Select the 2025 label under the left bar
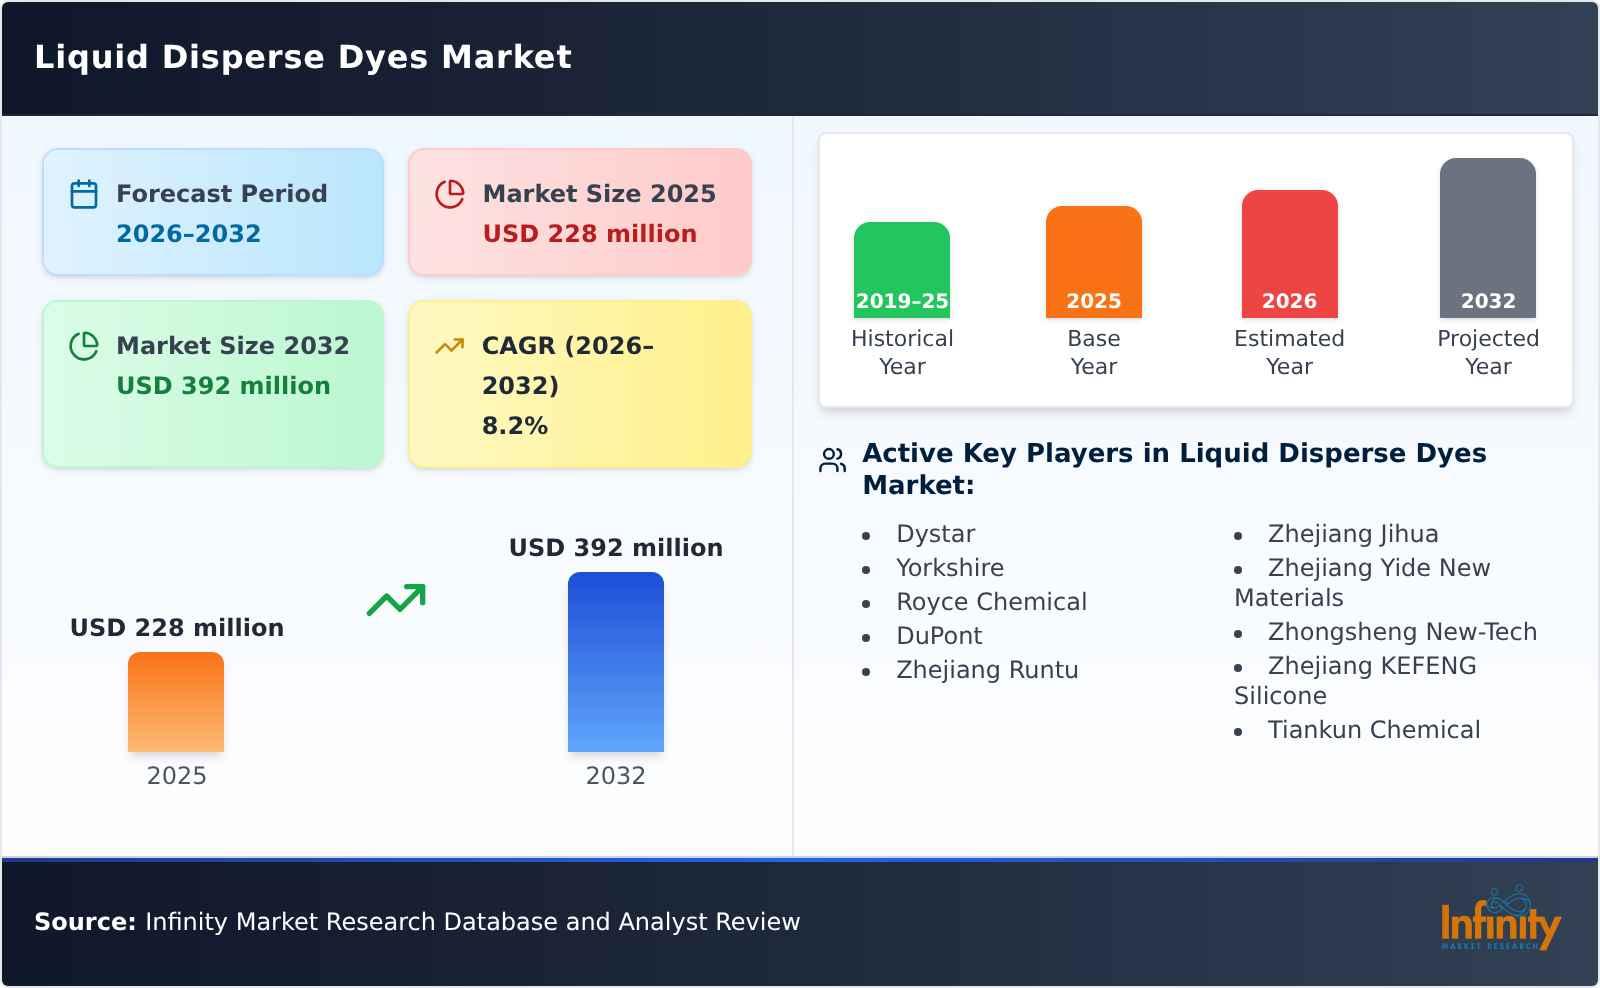This screenshot has height=988, width=1600. 176,775
